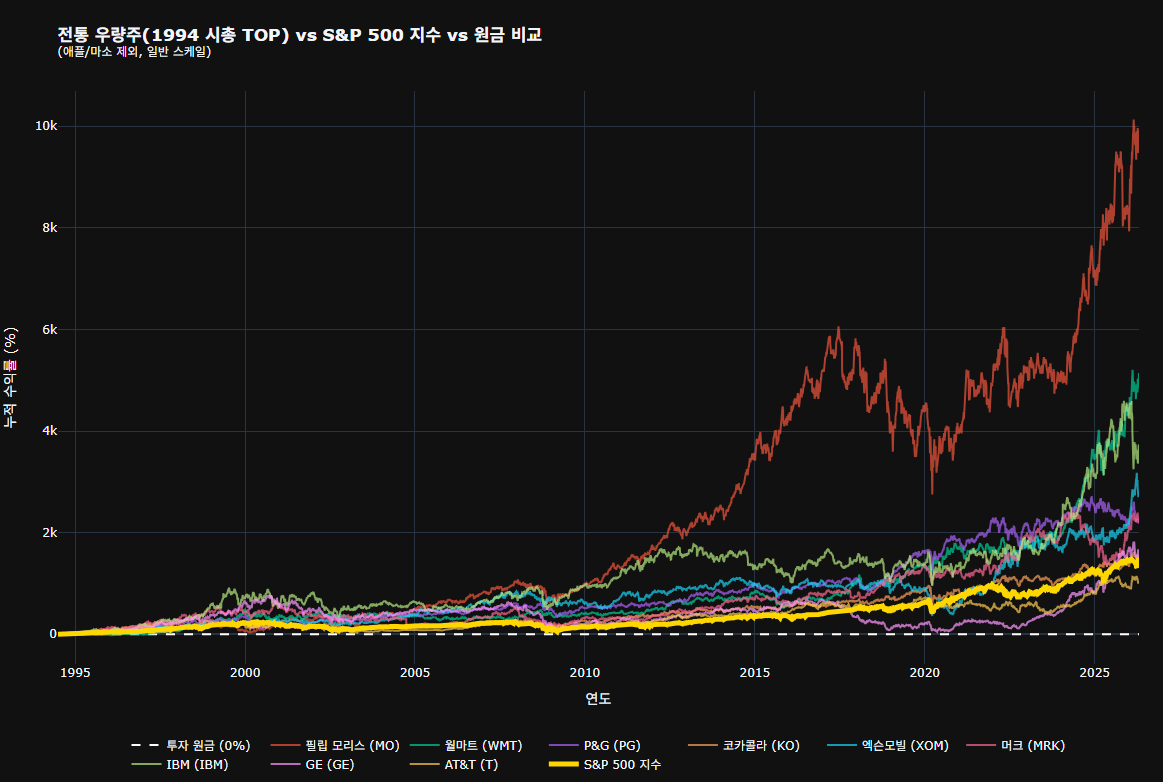Click the 10k y-axis tick label

[x=46, y=126]
